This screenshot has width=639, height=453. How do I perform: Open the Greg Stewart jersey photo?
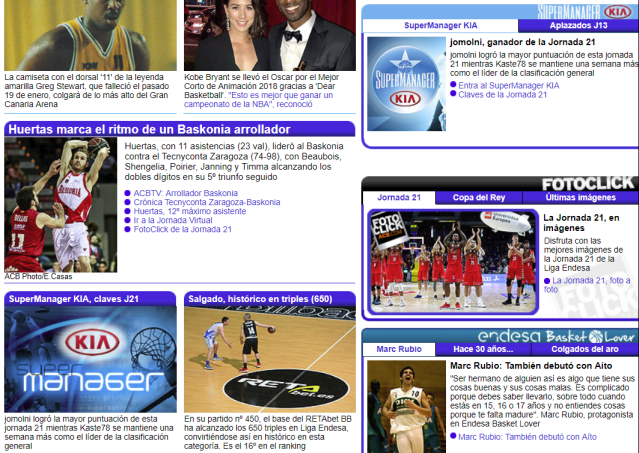[90, 35]
